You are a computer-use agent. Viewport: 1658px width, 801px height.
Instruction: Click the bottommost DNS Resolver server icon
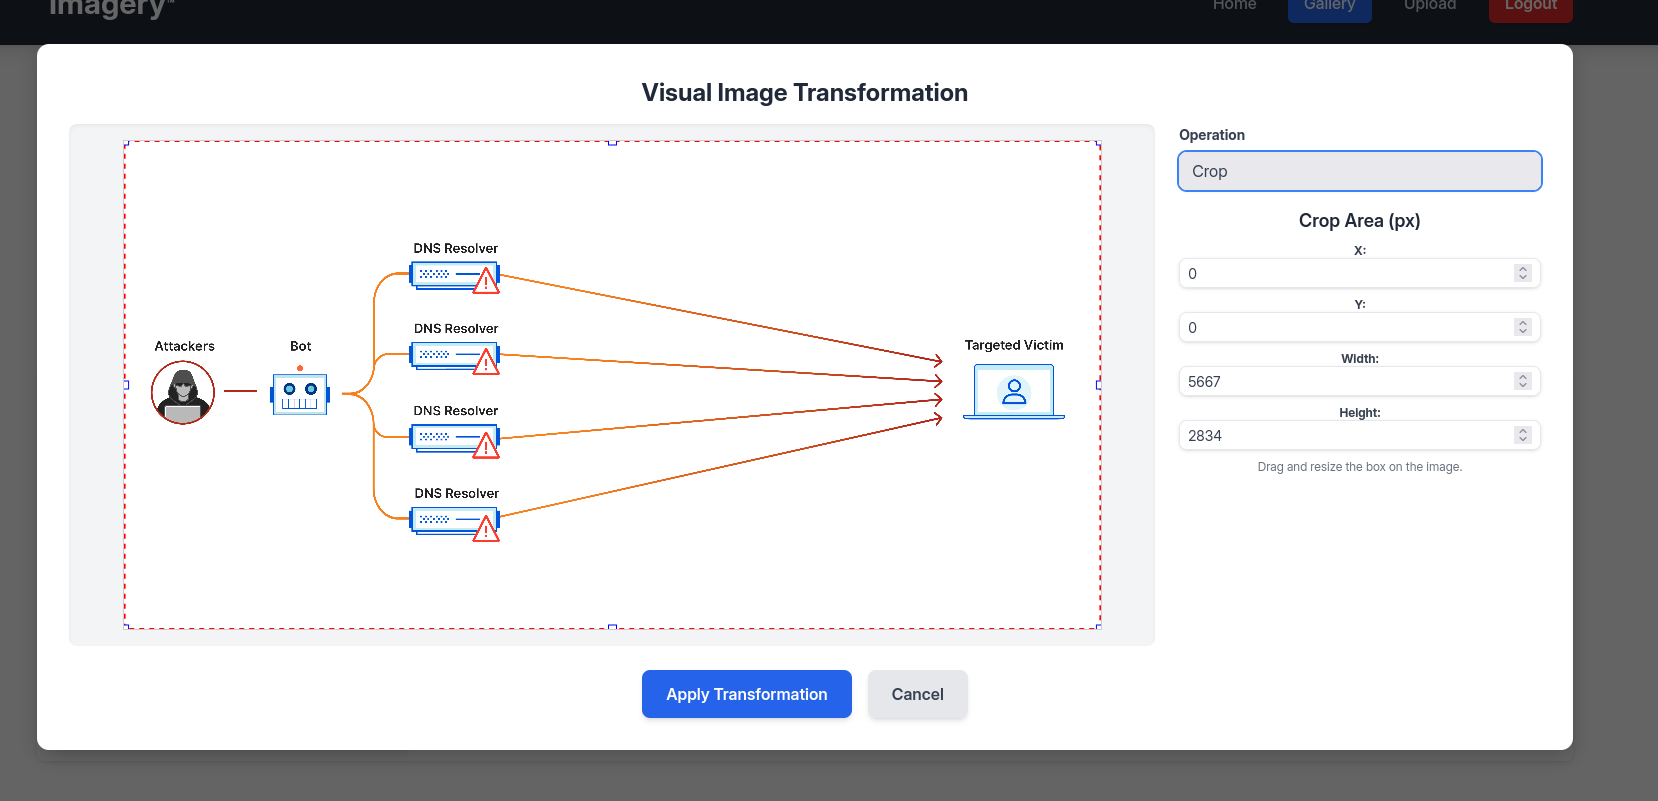(455, 522)
